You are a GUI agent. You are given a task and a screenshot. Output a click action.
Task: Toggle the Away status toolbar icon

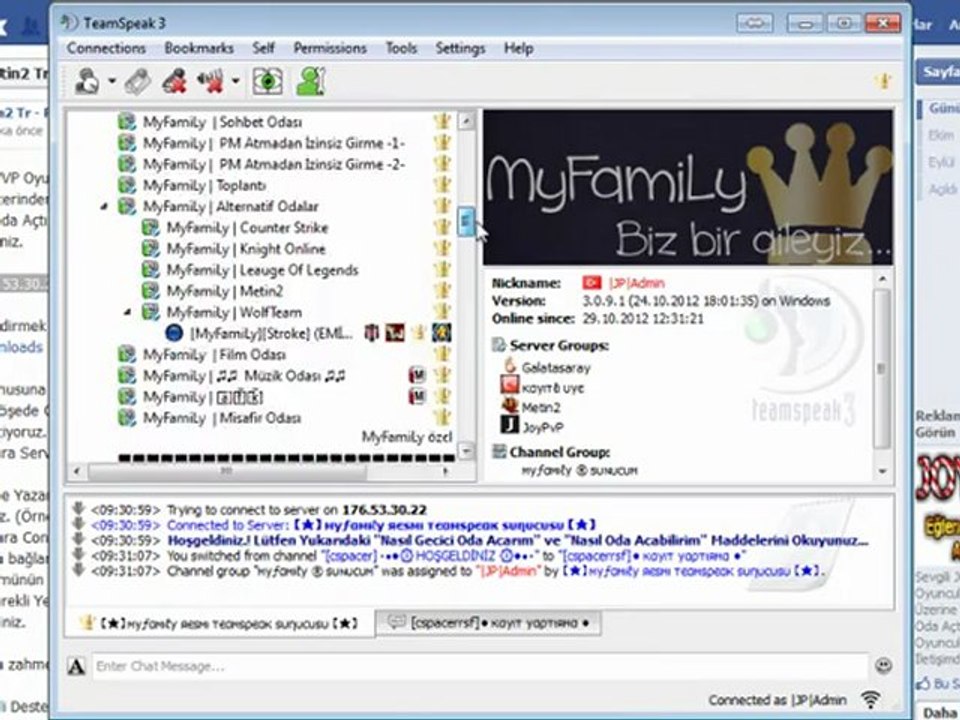268,81
